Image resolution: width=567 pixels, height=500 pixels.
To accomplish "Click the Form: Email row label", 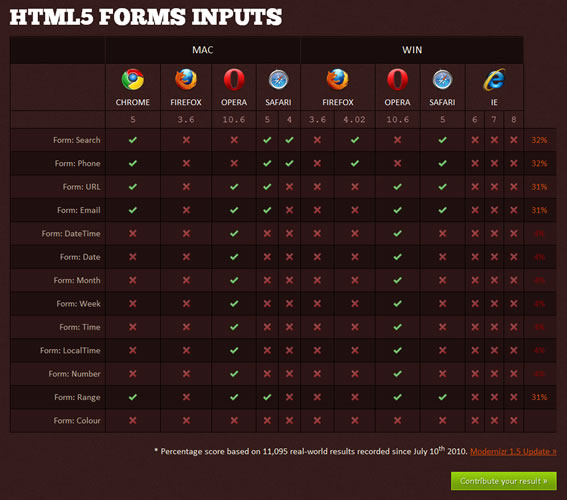I will [x=78, y=210].
